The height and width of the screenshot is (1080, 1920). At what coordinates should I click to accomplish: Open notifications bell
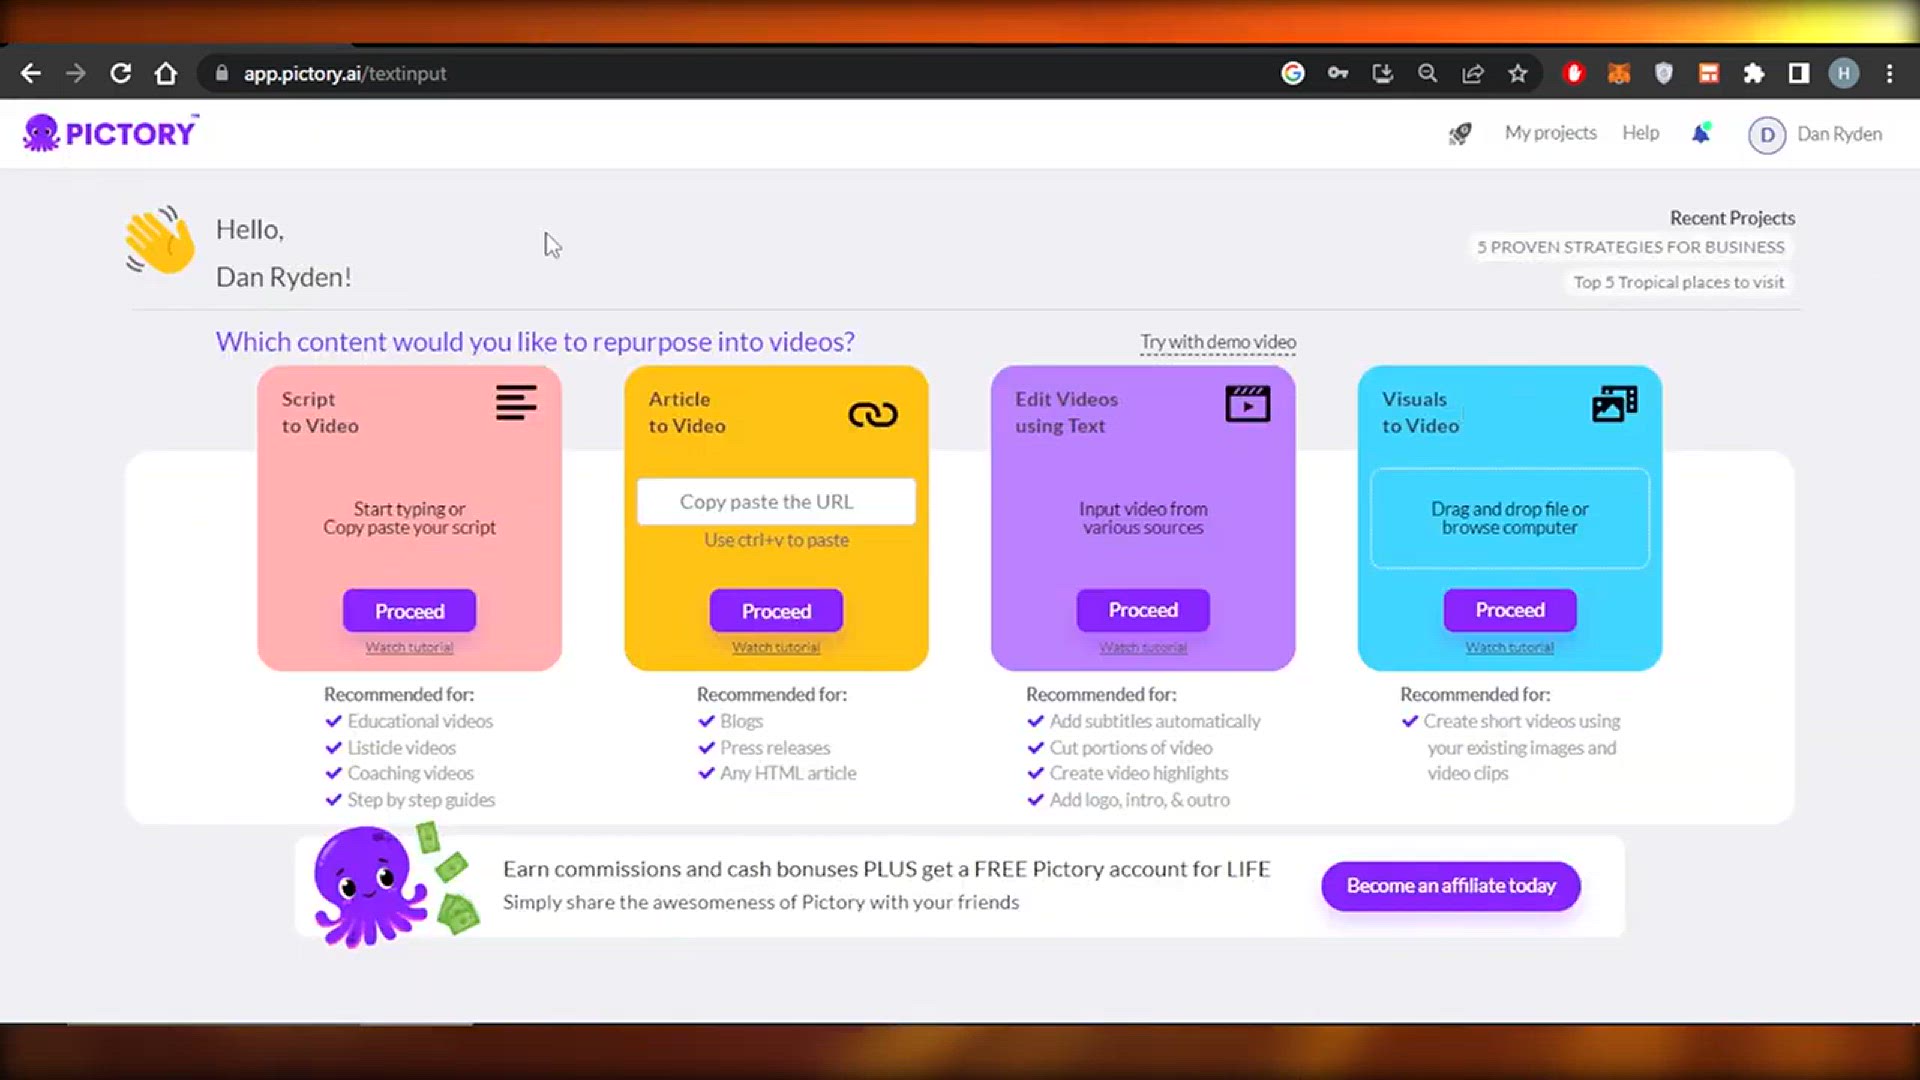[1701, 133]
